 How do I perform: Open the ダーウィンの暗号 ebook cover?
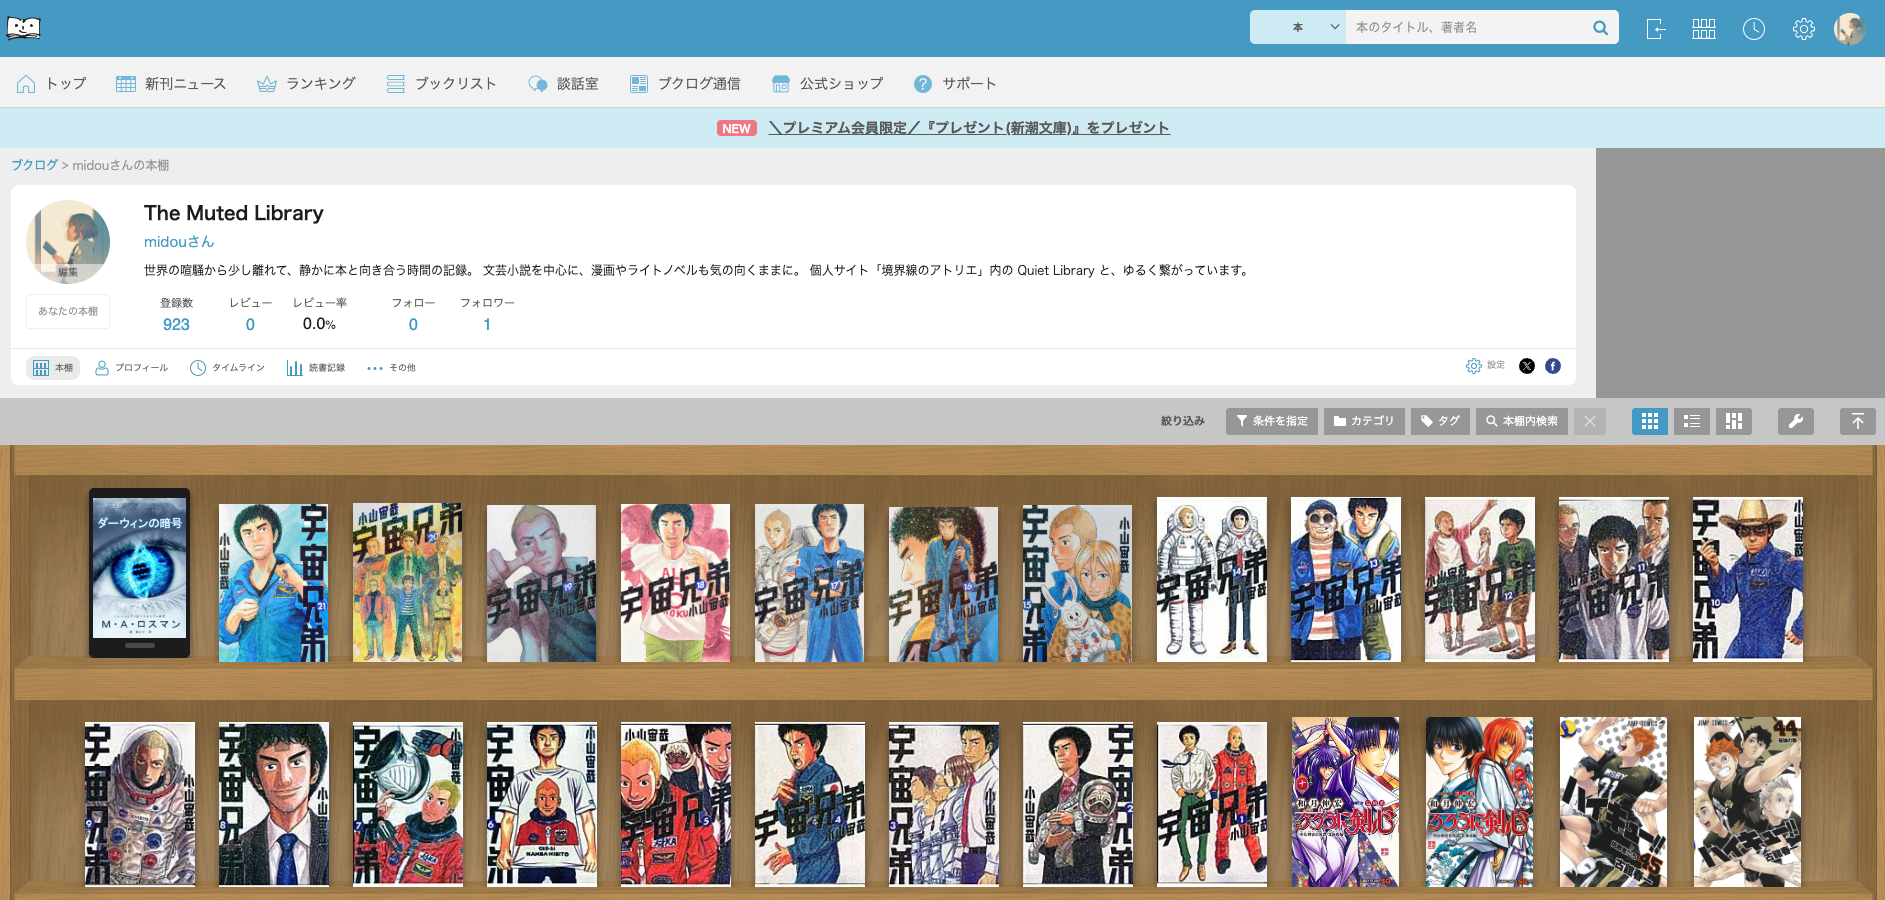coord(139,573)
